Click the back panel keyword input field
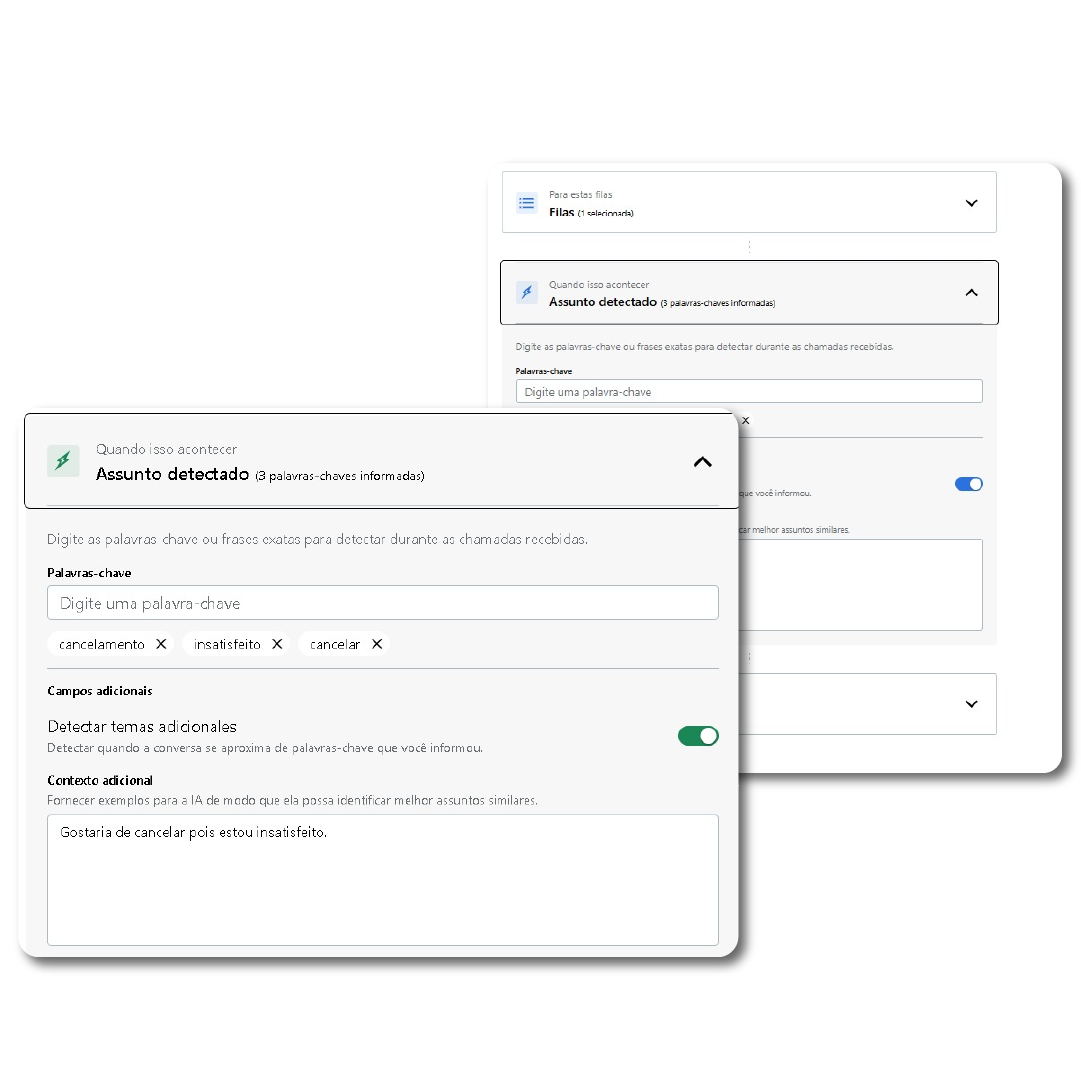 point(748,392)
